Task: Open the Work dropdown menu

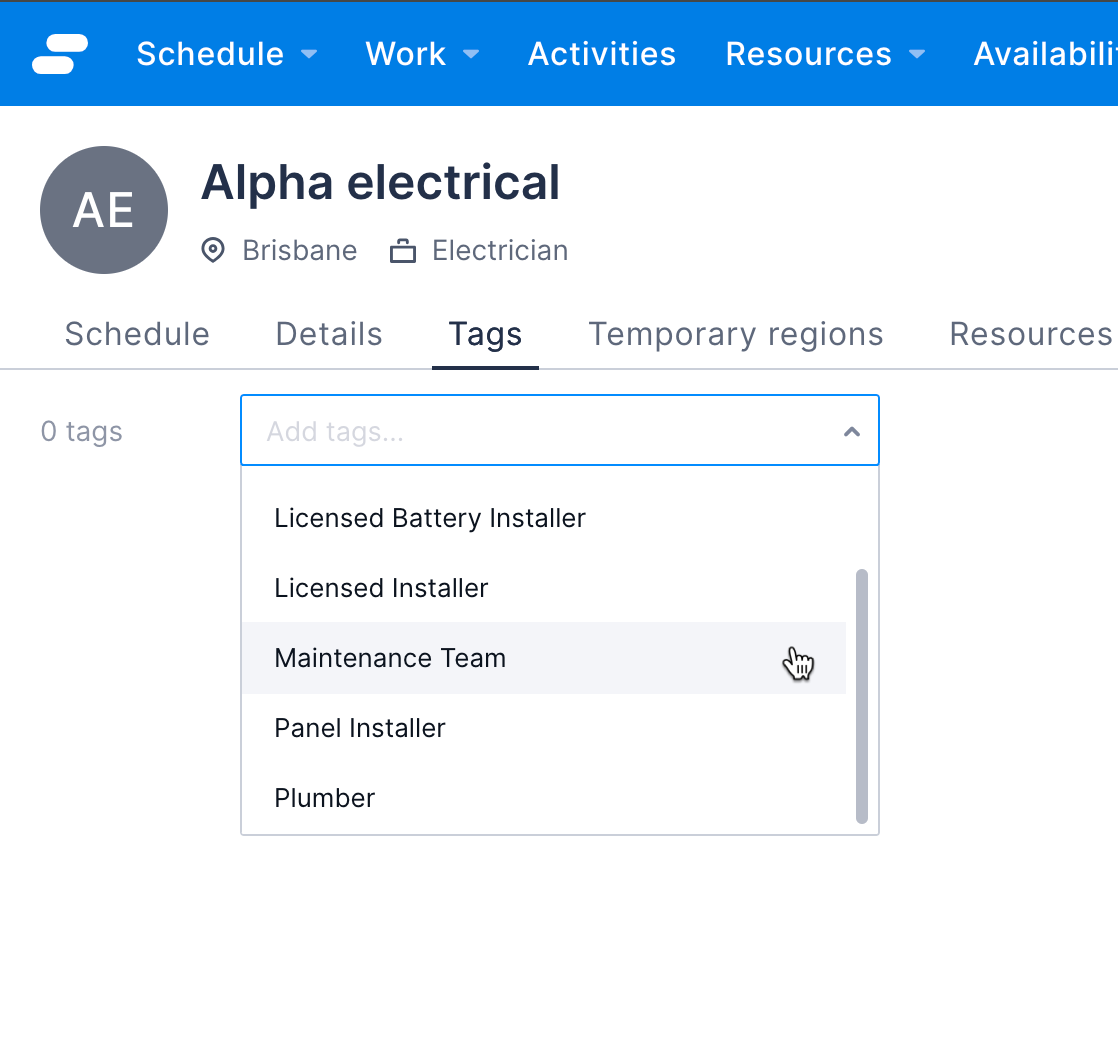Action: tap(421, 54)
